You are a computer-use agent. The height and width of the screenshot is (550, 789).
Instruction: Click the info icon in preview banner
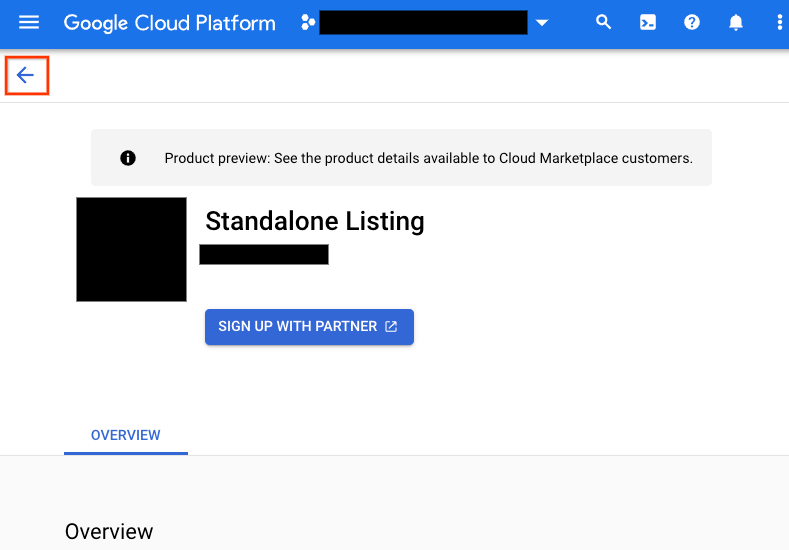(x=128, y=158)
